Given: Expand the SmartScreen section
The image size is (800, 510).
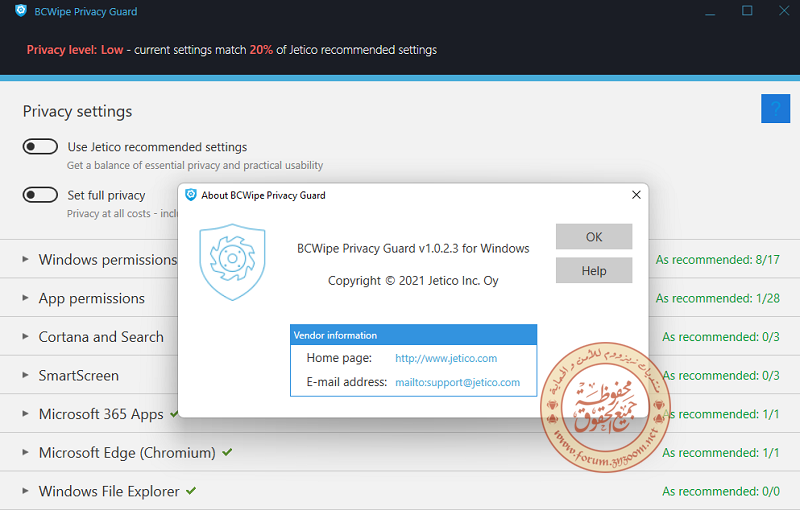Looking at the screenshot, I should point(25,375).
